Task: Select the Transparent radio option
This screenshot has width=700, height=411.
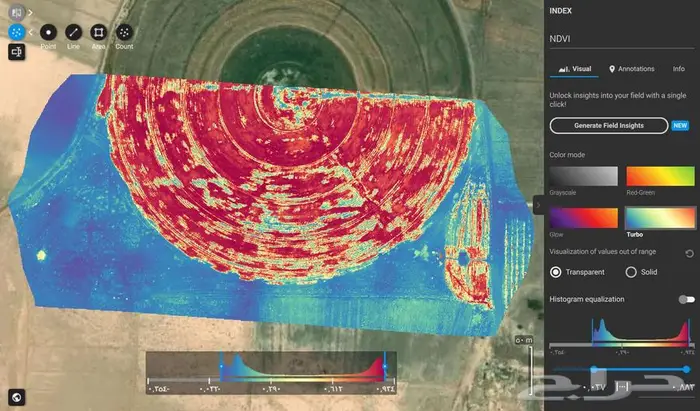Action: 557,272
